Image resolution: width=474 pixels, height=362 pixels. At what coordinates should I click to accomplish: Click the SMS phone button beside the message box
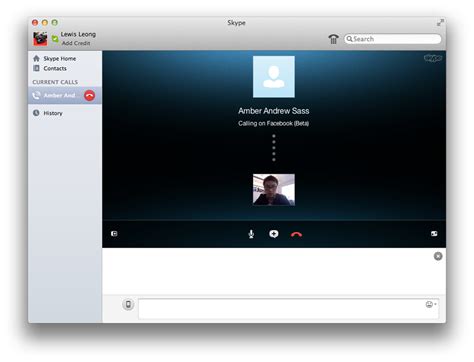pos(128,304)
